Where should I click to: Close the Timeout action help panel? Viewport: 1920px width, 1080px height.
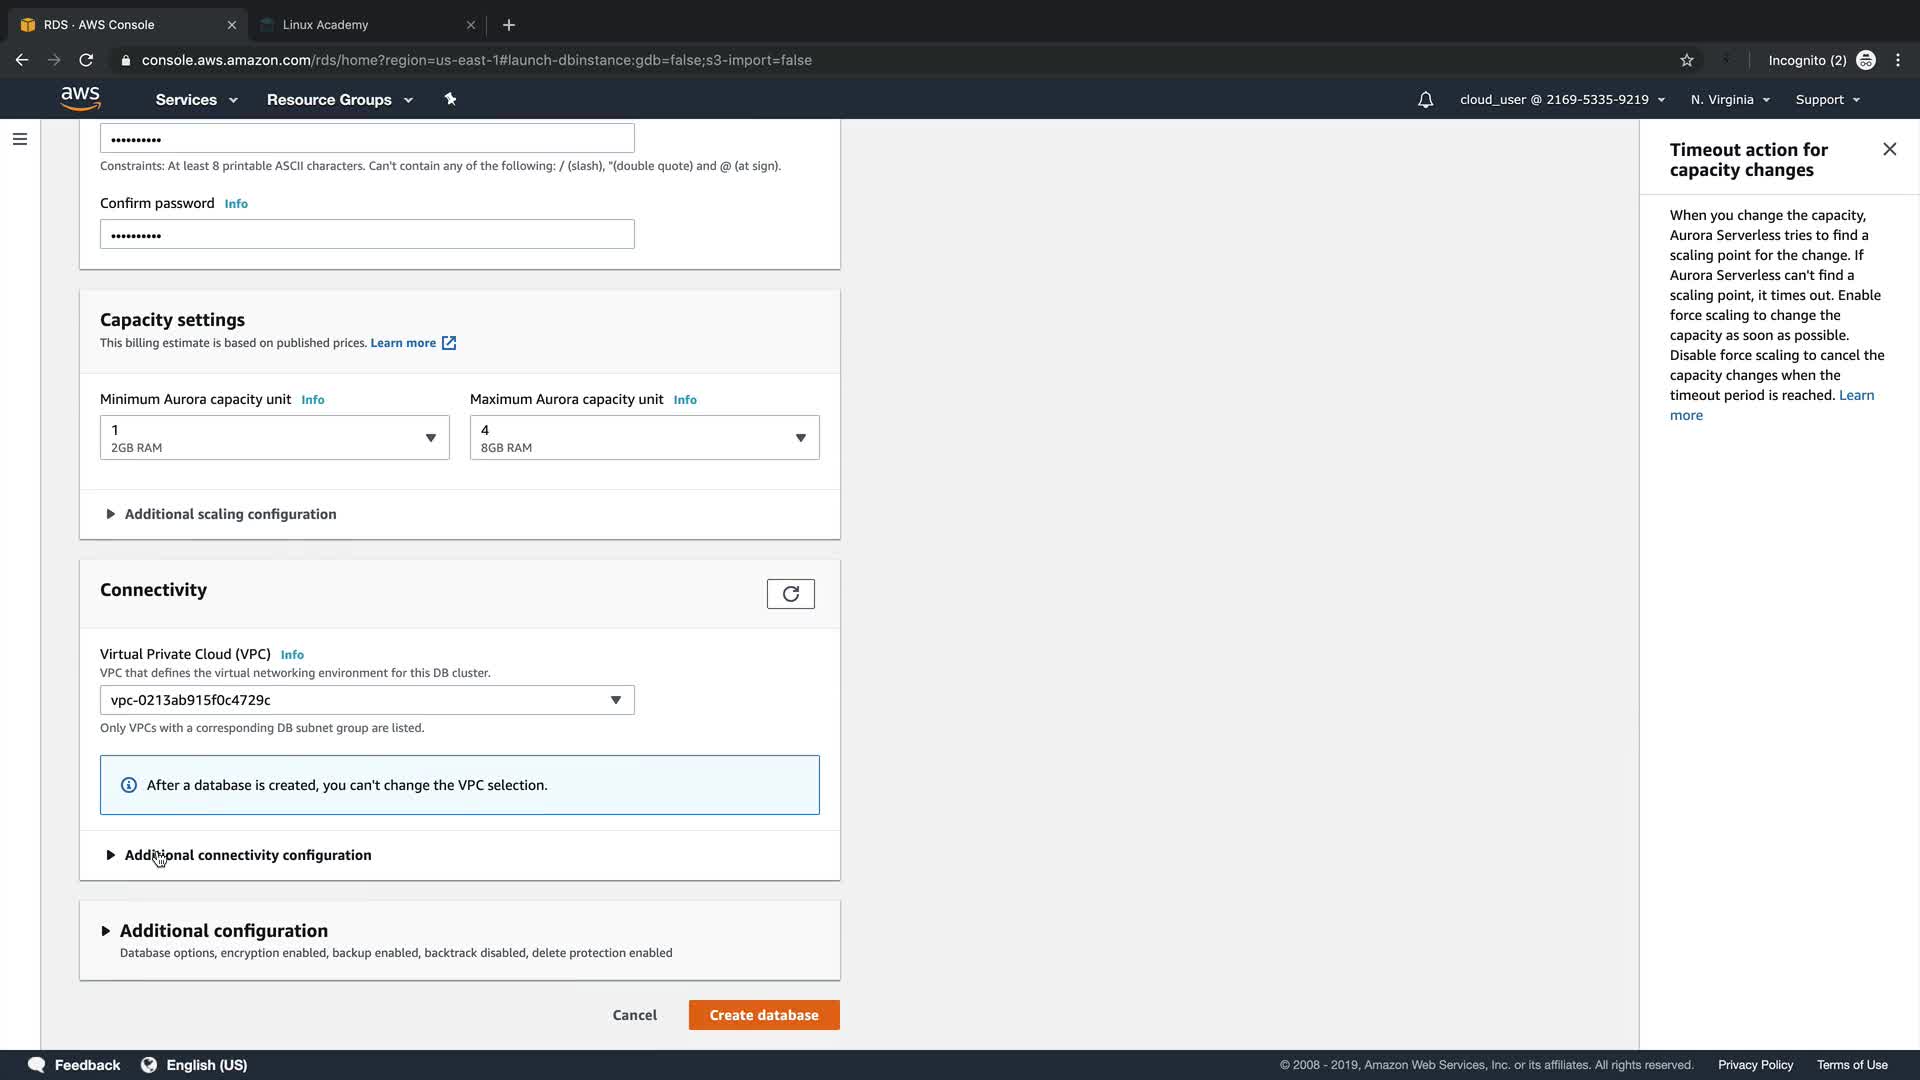pyautogui.click(x=1889, y=149)
